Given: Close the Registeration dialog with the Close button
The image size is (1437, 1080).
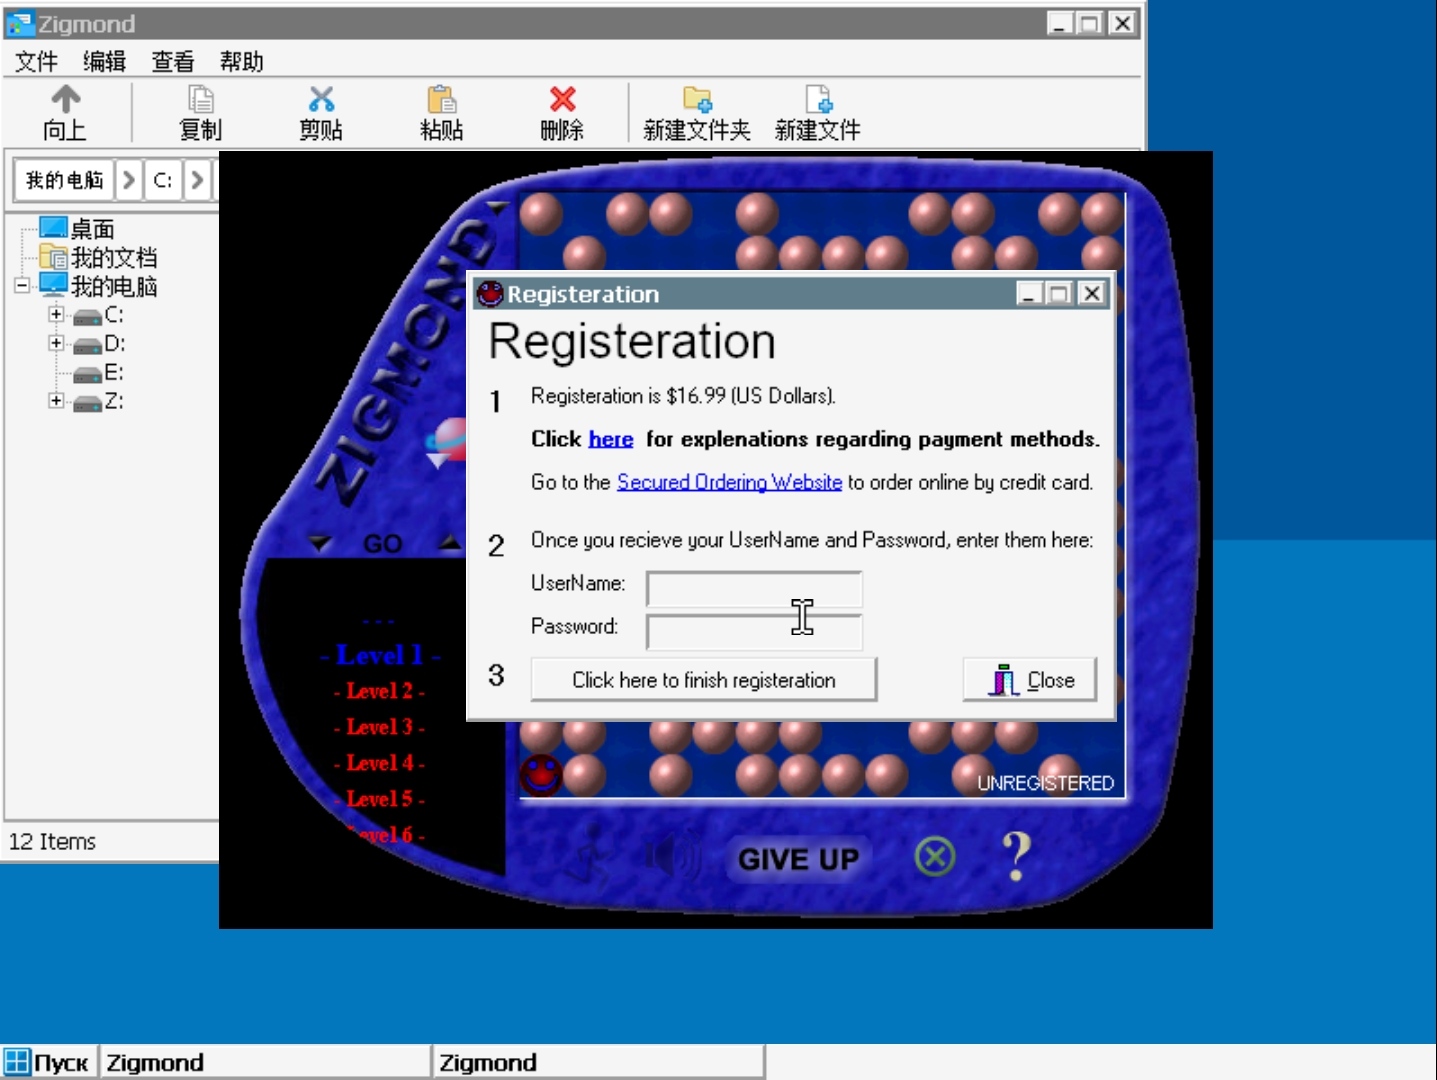Looking at the screenshot, I should click(1030, 680).
